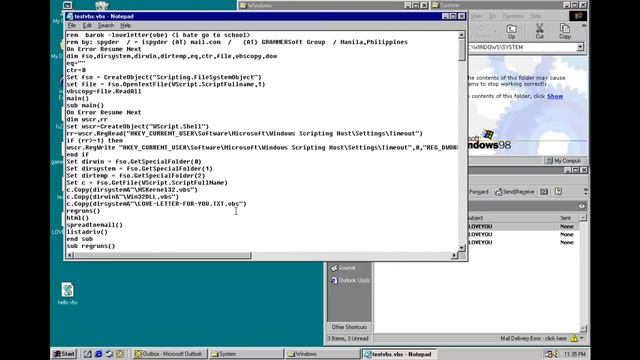Click Sent column header in Outlook
This screenshot has width=640, height=360.
coord(569,218)
